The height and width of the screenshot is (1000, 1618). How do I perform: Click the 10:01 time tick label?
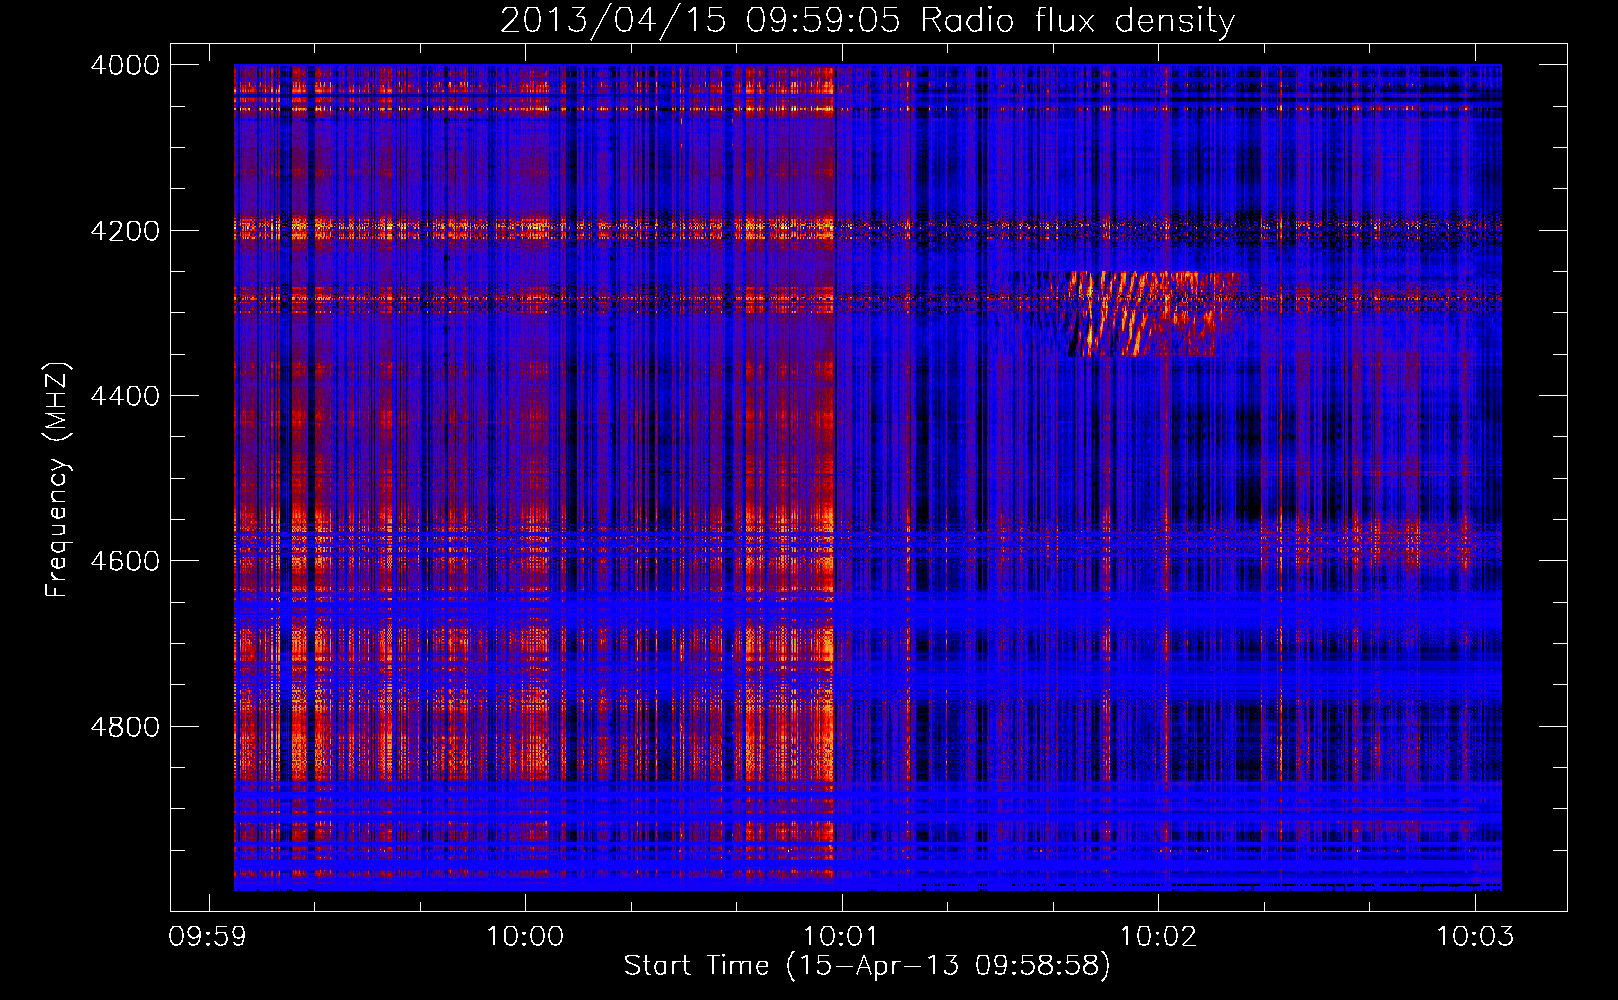tap(842, 937)
